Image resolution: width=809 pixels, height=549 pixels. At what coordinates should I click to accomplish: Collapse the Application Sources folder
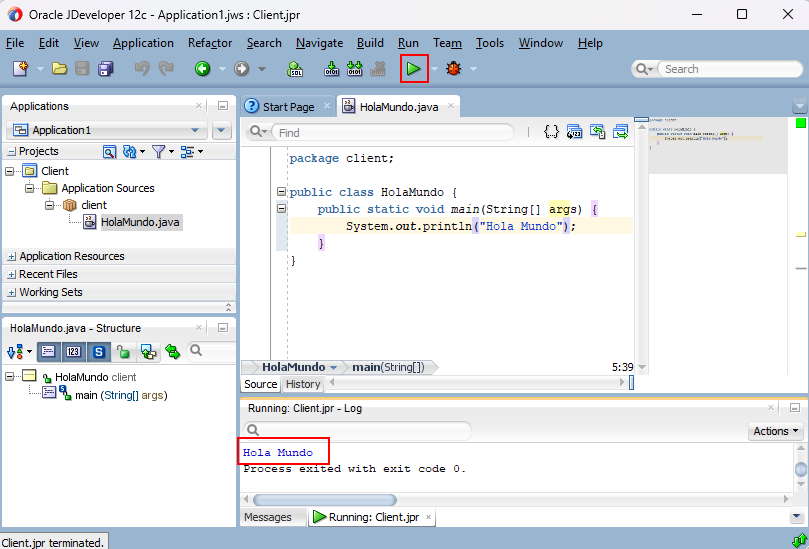29,188
